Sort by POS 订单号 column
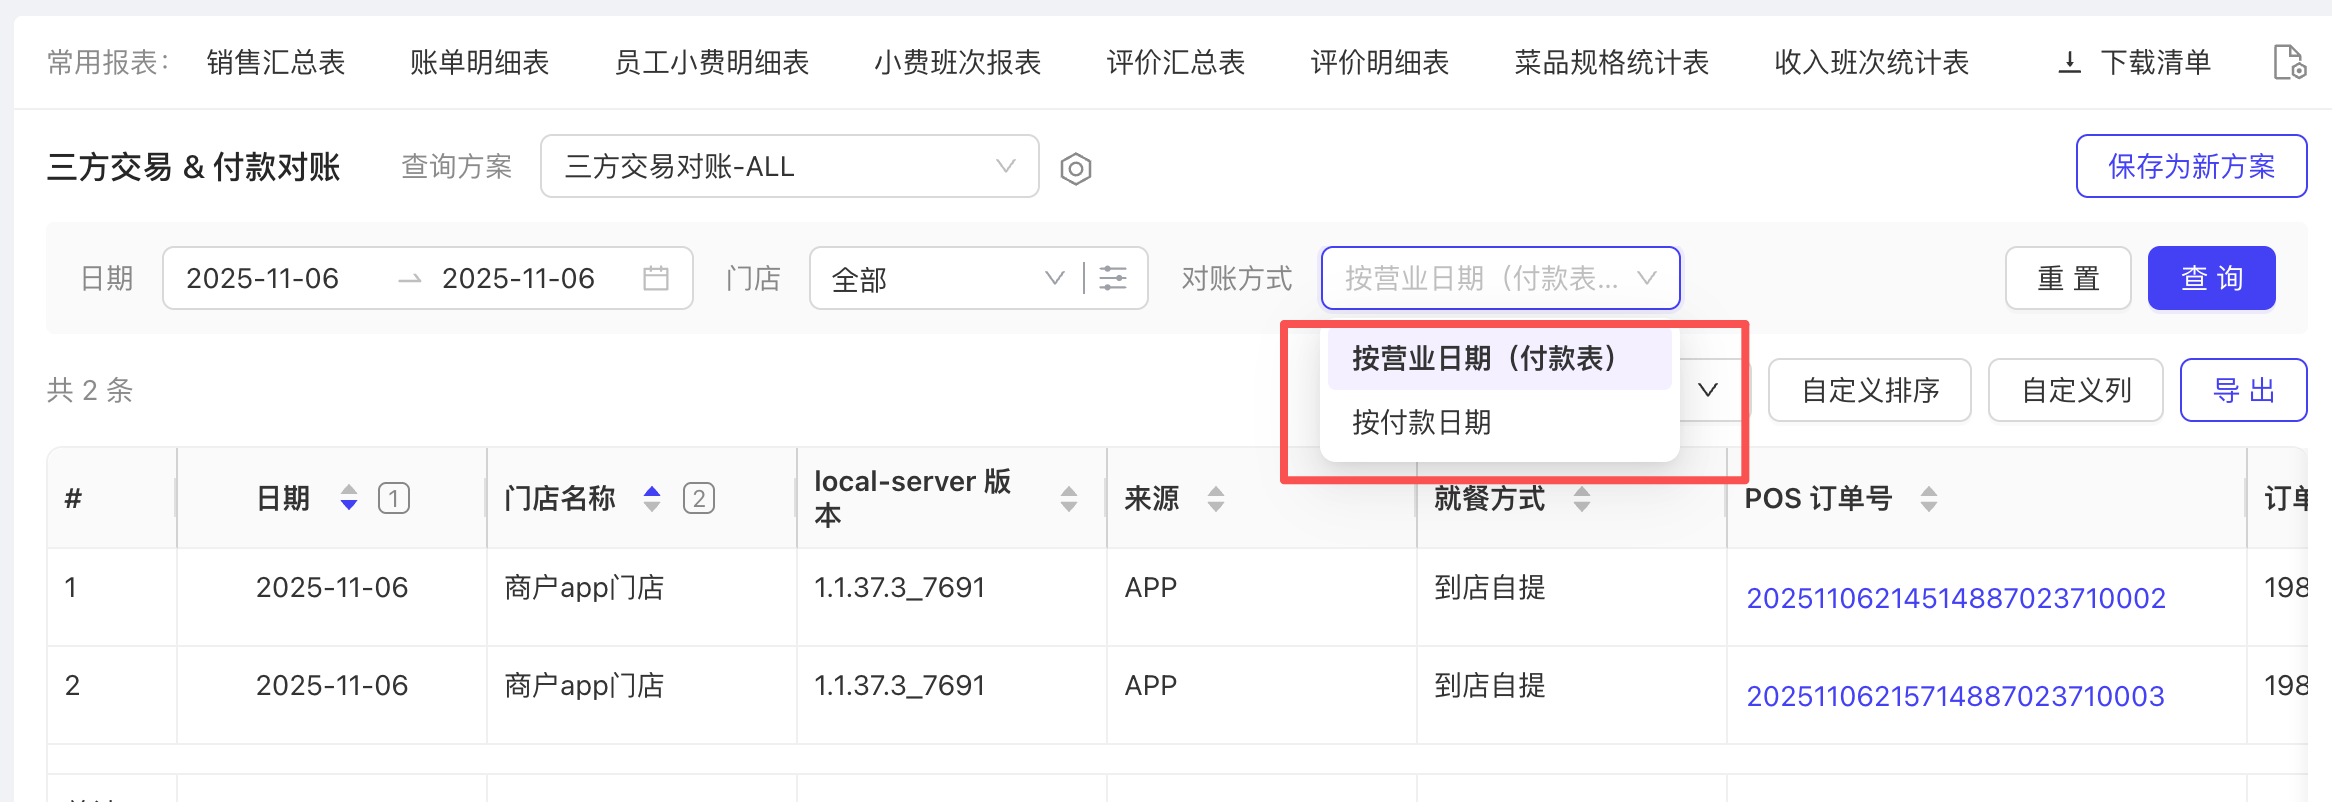The height and width of the screenshot is (802, 2332). (1929, 498)
